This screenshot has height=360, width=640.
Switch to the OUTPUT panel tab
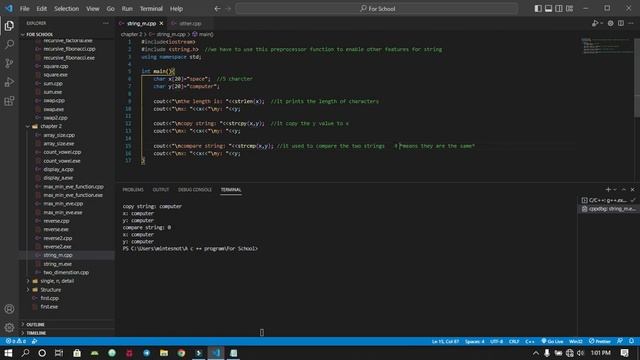click(161, 190)
